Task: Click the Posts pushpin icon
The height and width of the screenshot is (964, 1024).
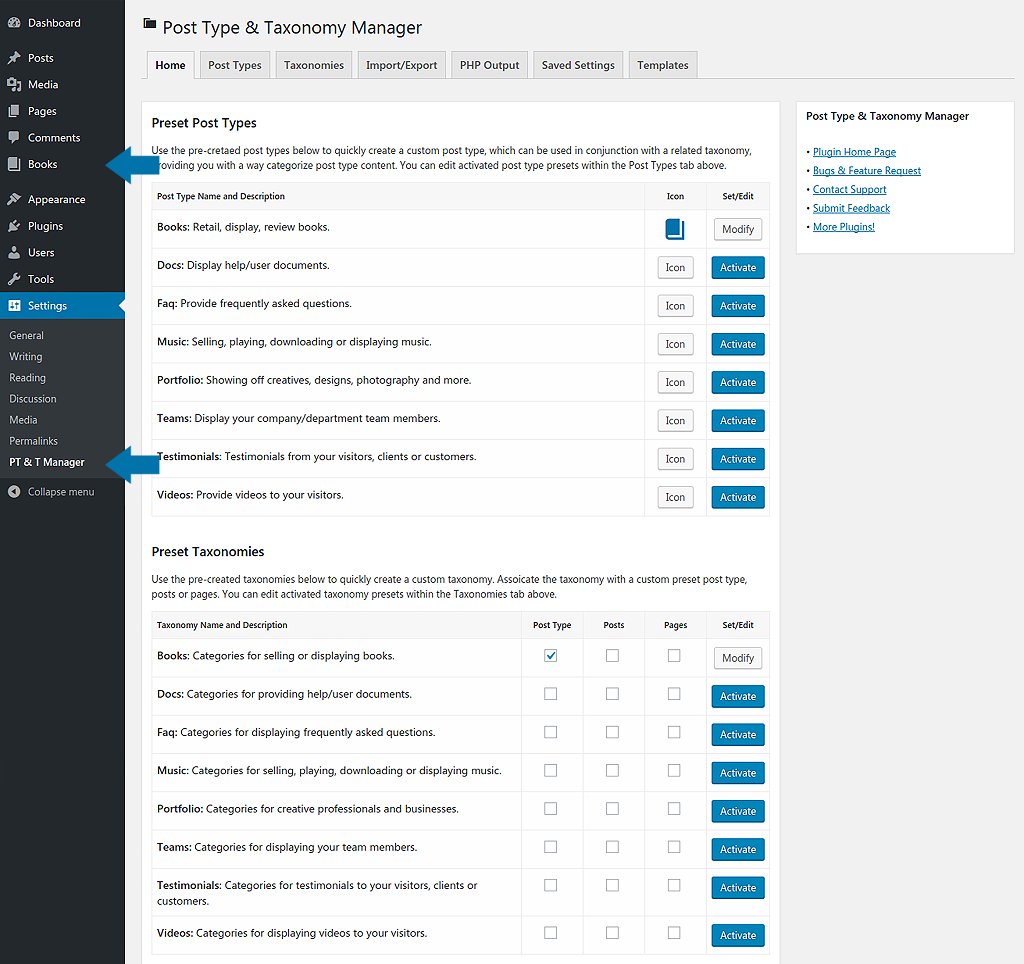Action: pyautogui.click(x=14, y=58)
